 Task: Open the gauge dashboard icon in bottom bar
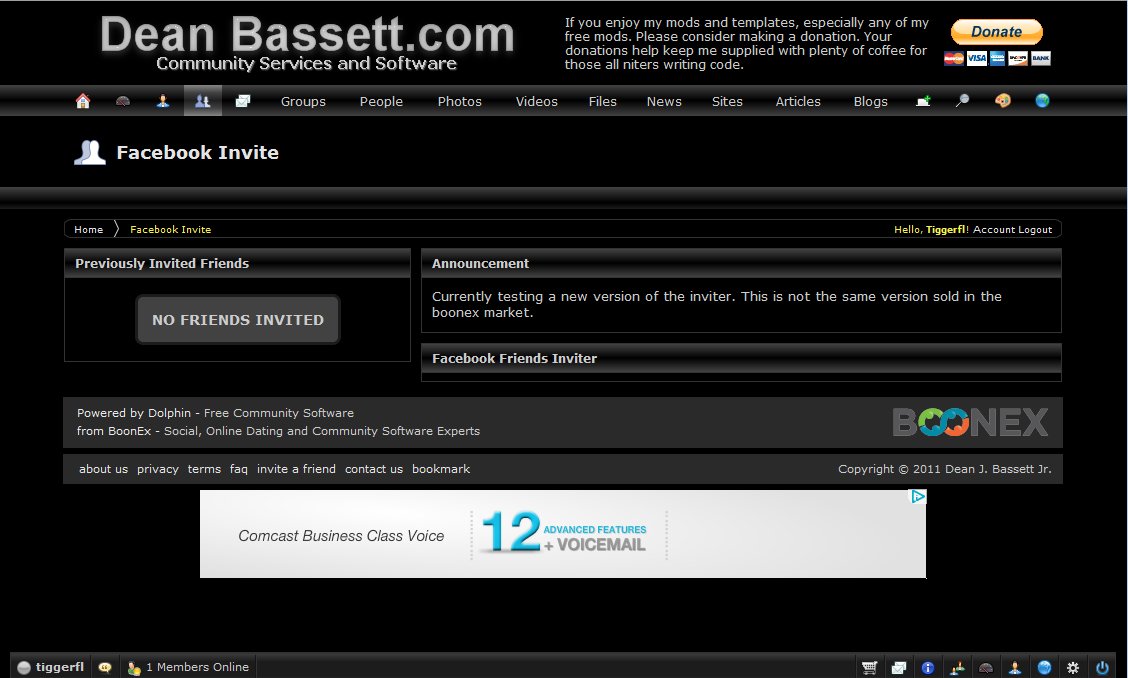986,667
